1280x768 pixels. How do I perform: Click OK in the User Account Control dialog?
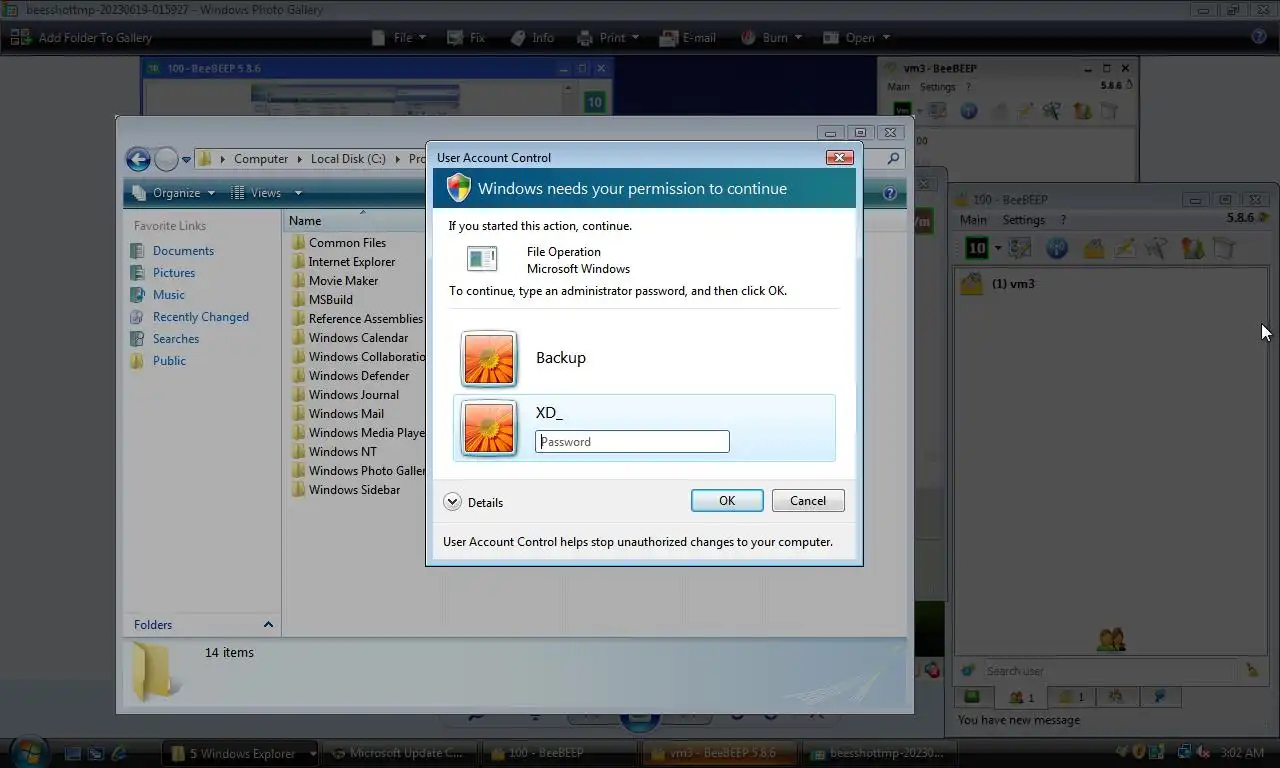pos(727,501)
